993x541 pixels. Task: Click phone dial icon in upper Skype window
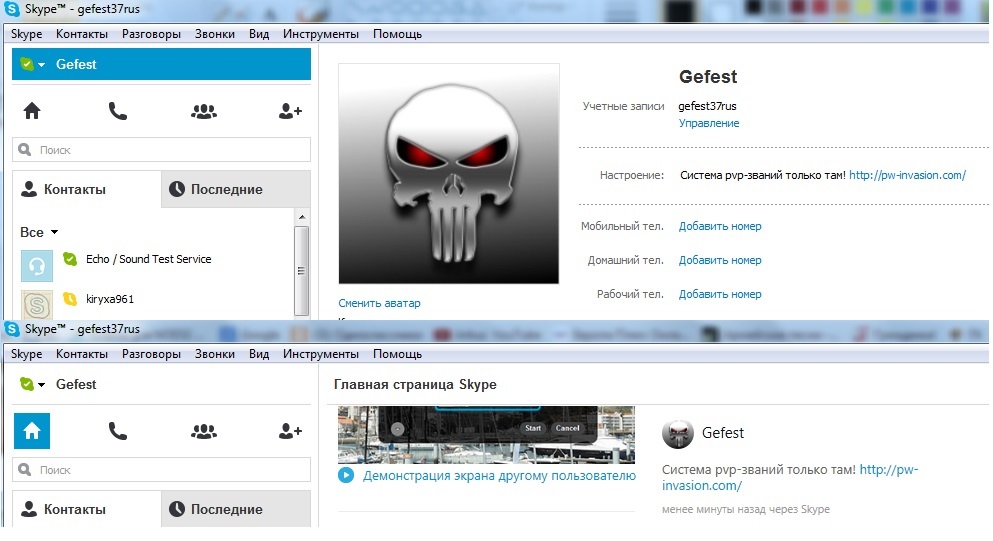118,111
